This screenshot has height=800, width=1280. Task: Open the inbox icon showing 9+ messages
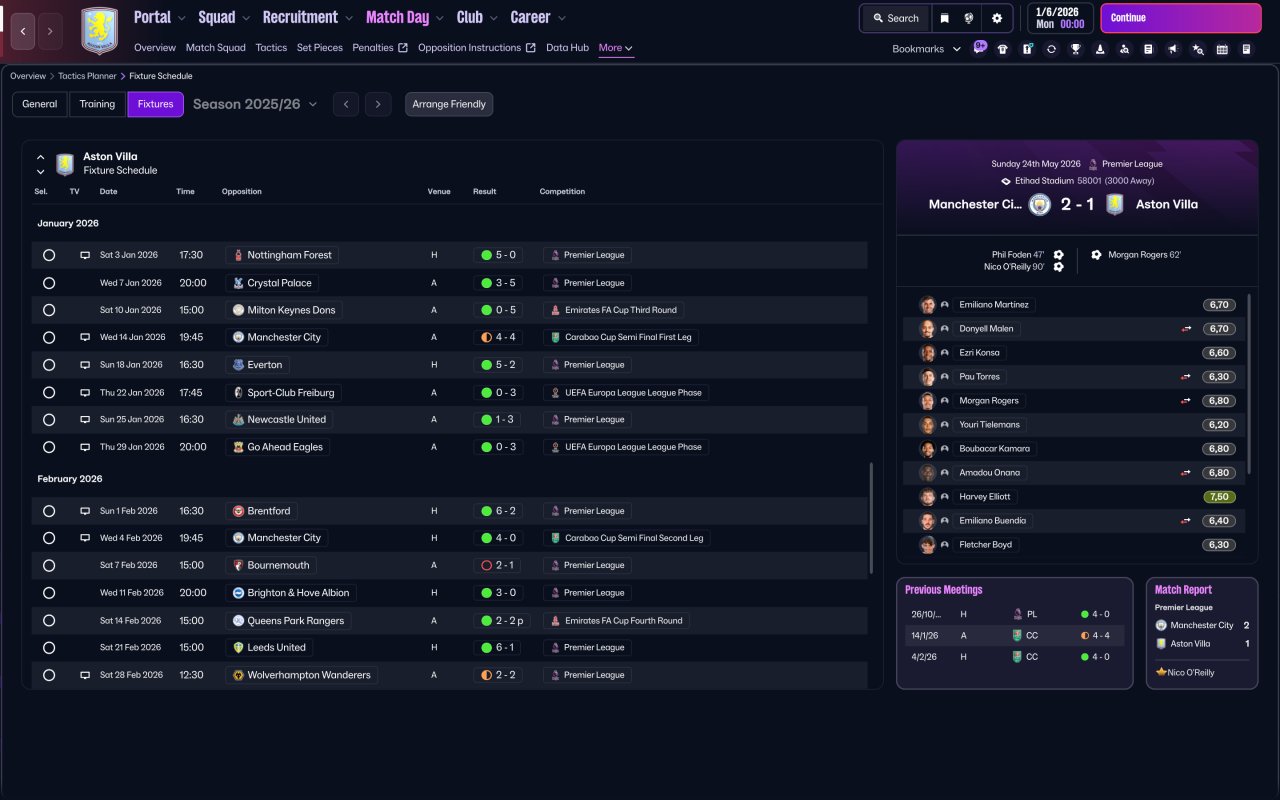[x=979, y=48]
